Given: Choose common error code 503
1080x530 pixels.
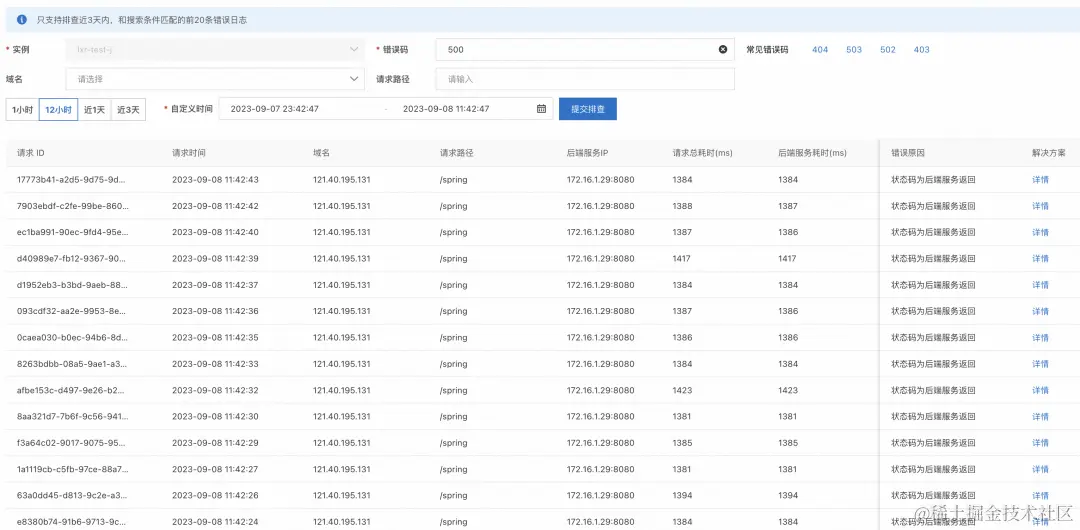Looking at the screenshot, I should (x=854, y=50).
